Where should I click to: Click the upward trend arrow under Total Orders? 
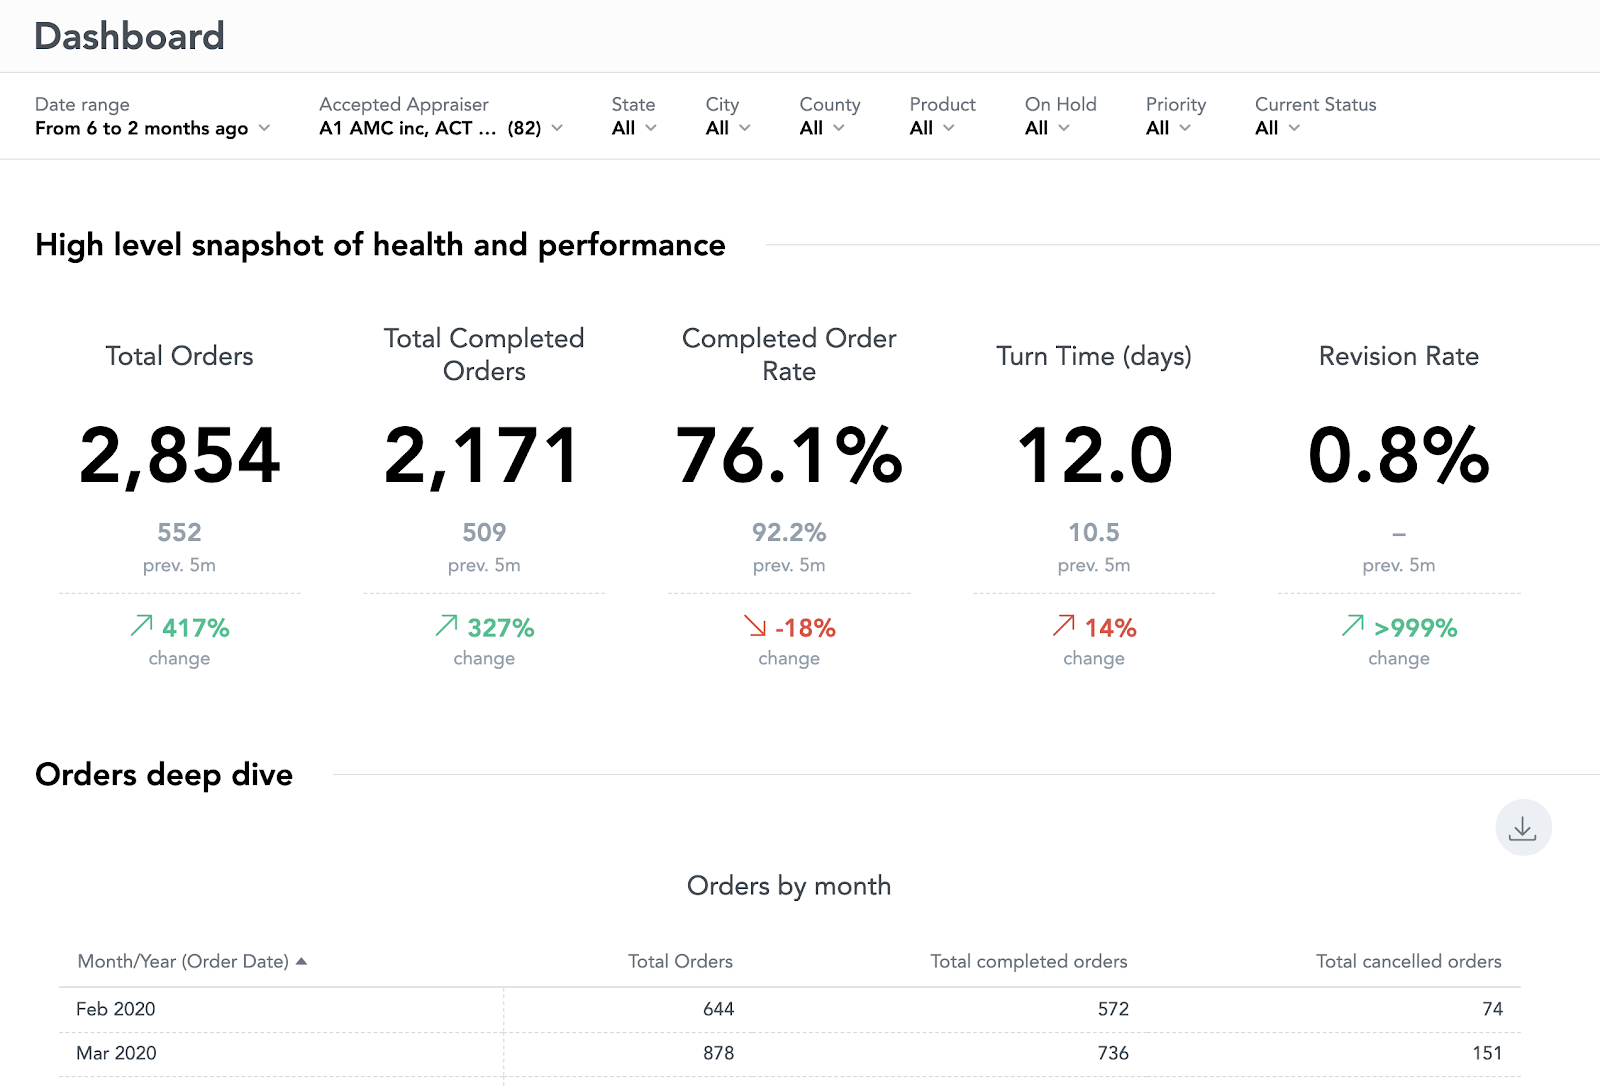coord(141,627)
